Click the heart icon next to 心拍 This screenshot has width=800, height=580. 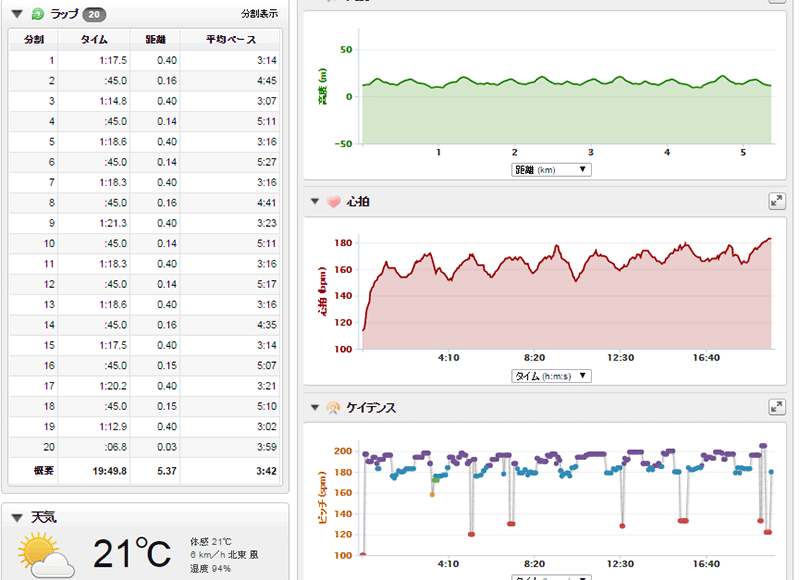point(334,202)
